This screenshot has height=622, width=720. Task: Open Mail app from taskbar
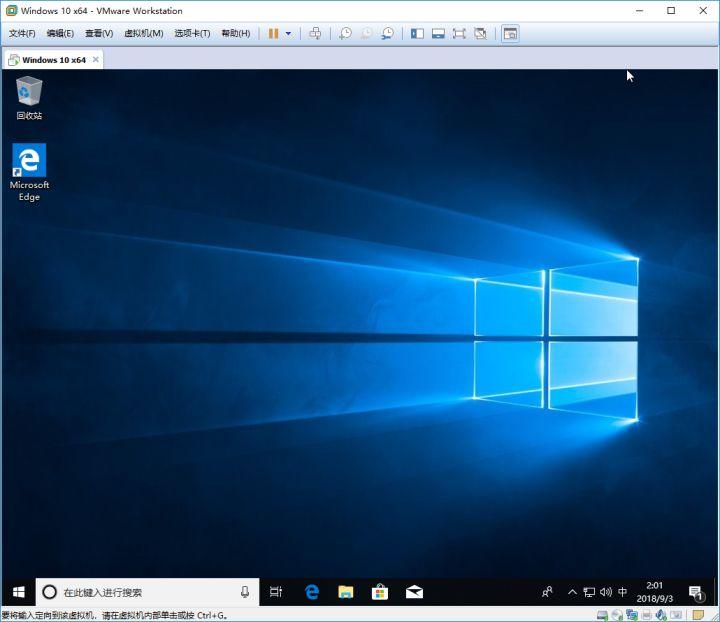click(414, 592)
